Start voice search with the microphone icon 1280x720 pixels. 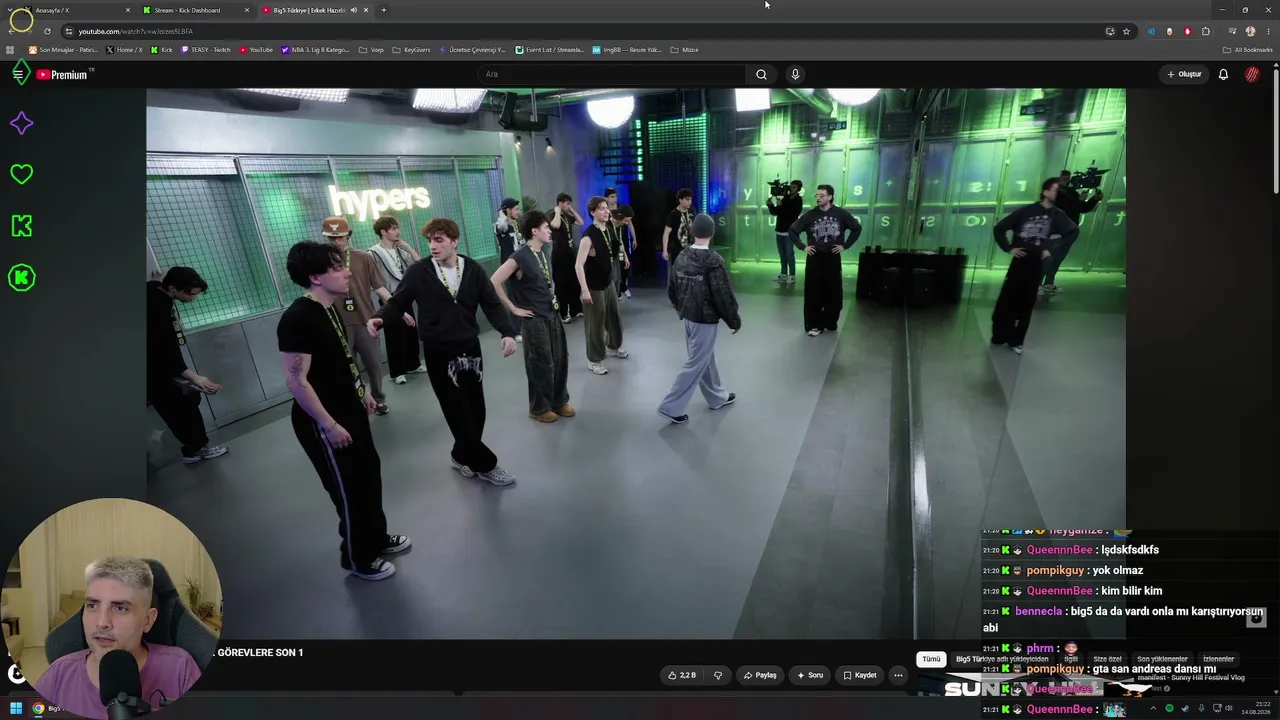(795, 74)
